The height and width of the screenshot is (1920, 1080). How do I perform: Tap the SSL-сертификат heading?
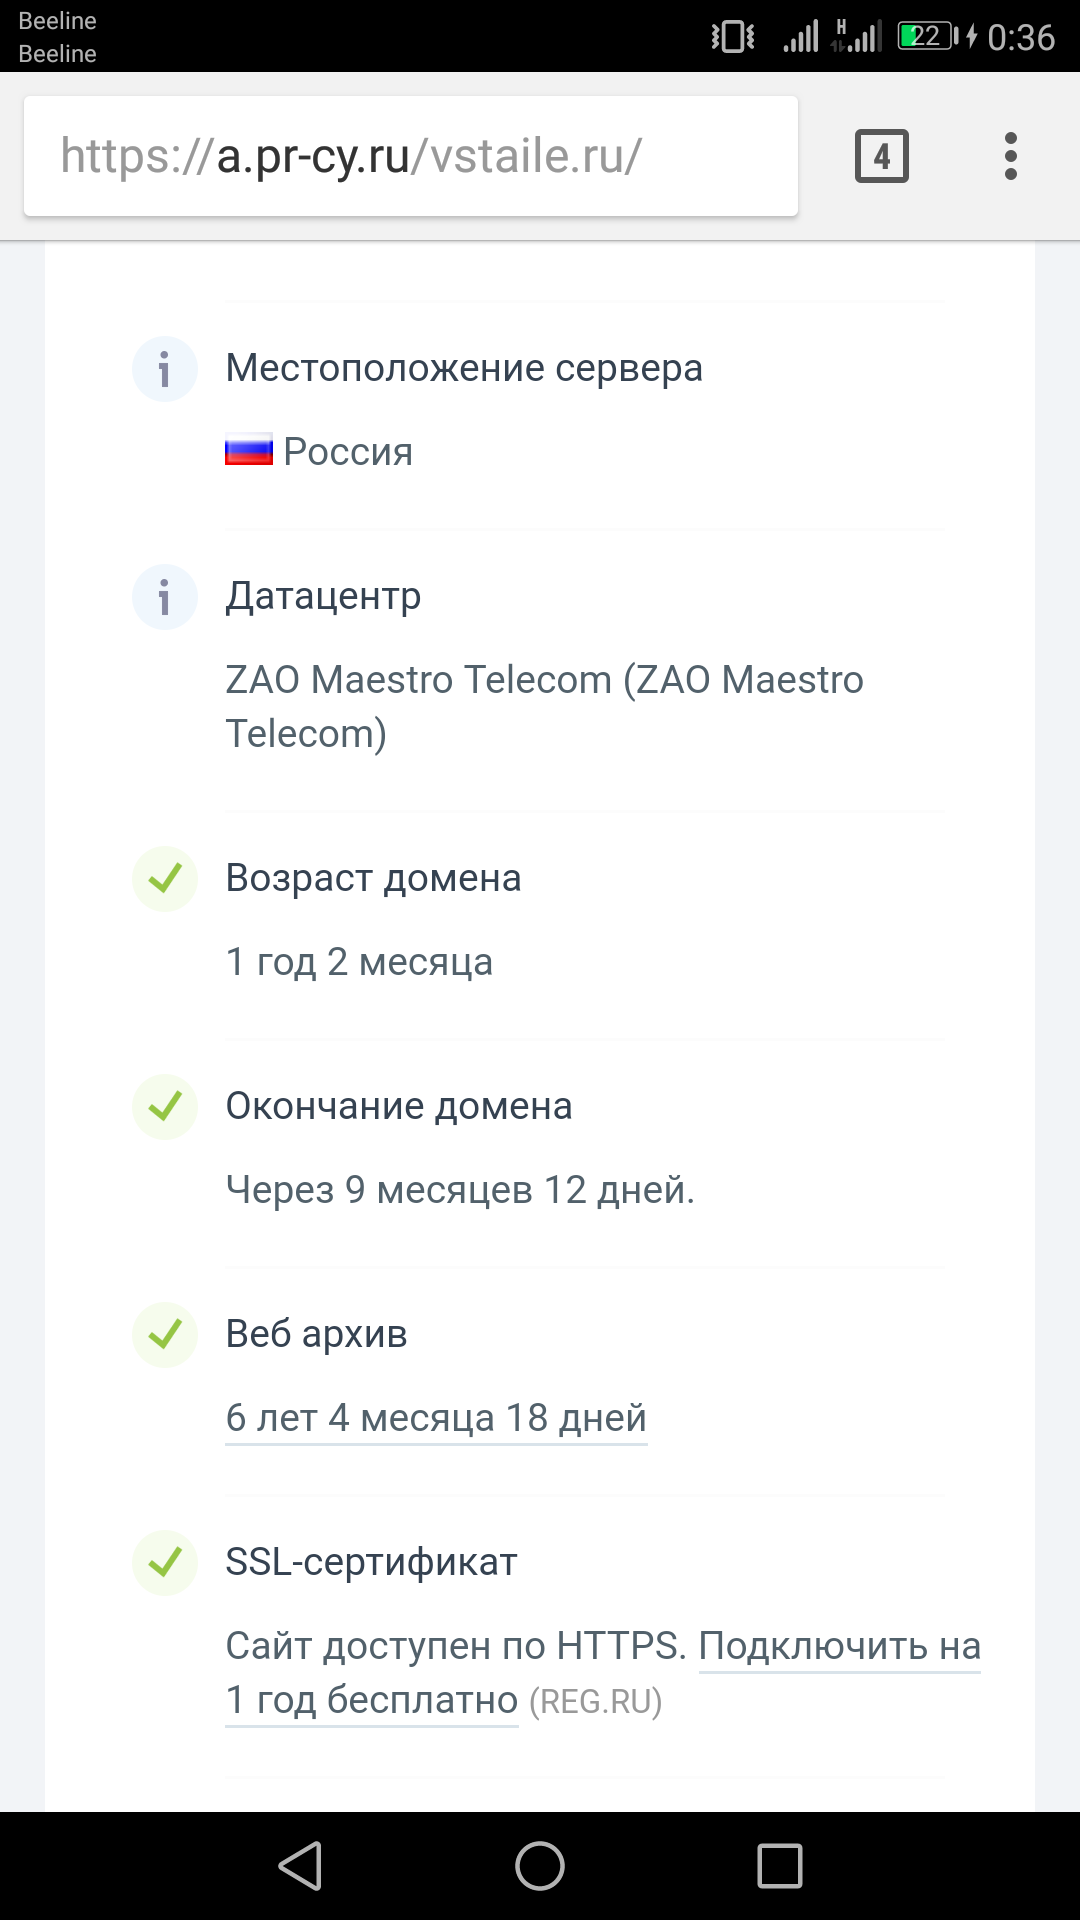[x=371, y=1562]
